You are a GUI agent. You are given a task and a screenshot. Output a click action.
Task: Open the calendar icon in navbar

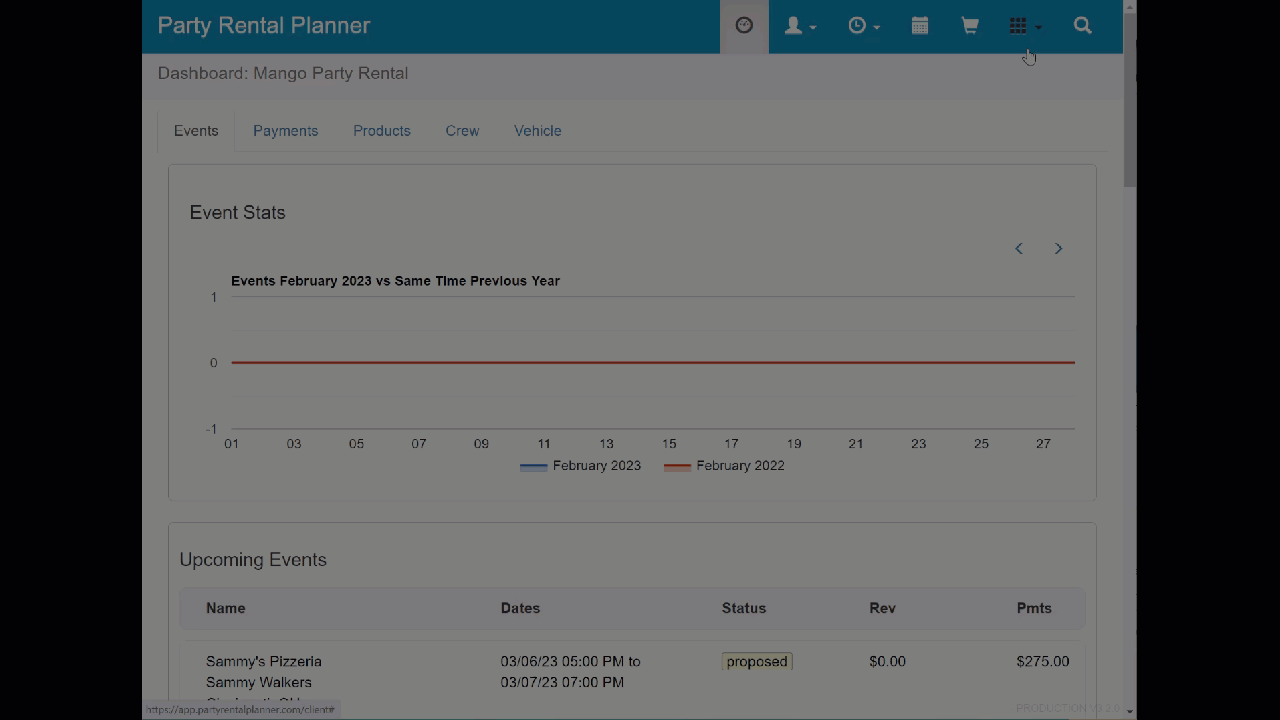tap(920, 26)
